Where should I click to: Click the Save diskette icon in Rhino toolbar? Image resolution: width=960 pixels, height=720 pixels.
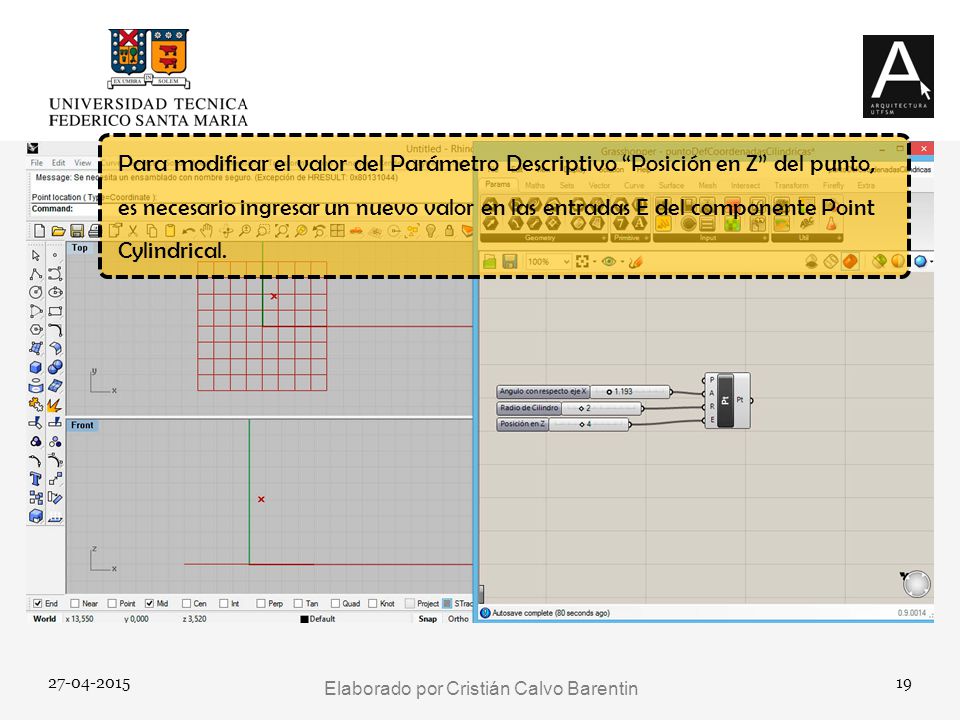pos(77,231)
